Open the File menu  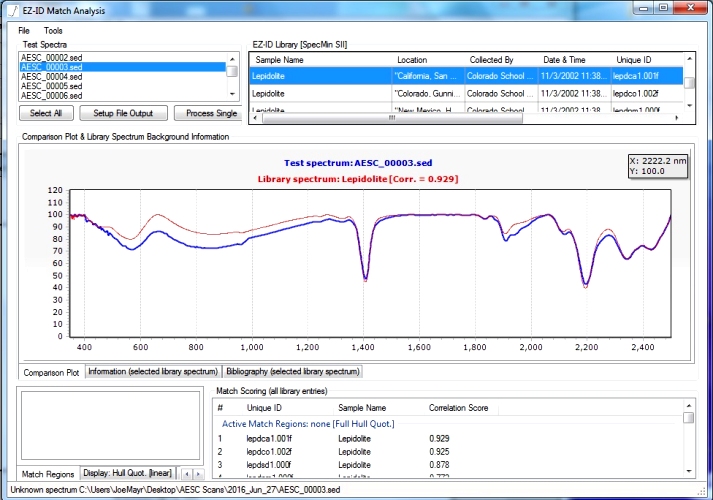point(24,31)
